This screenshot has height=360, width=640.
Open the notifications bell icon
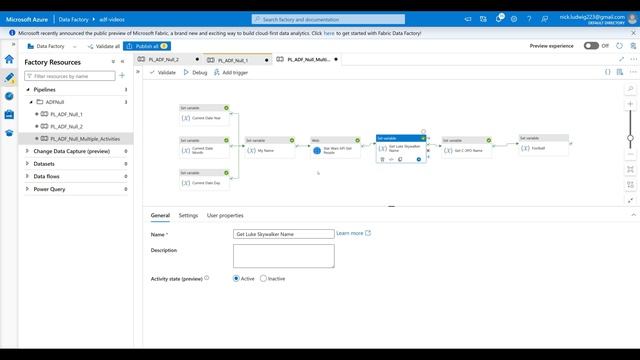[499, 19]
